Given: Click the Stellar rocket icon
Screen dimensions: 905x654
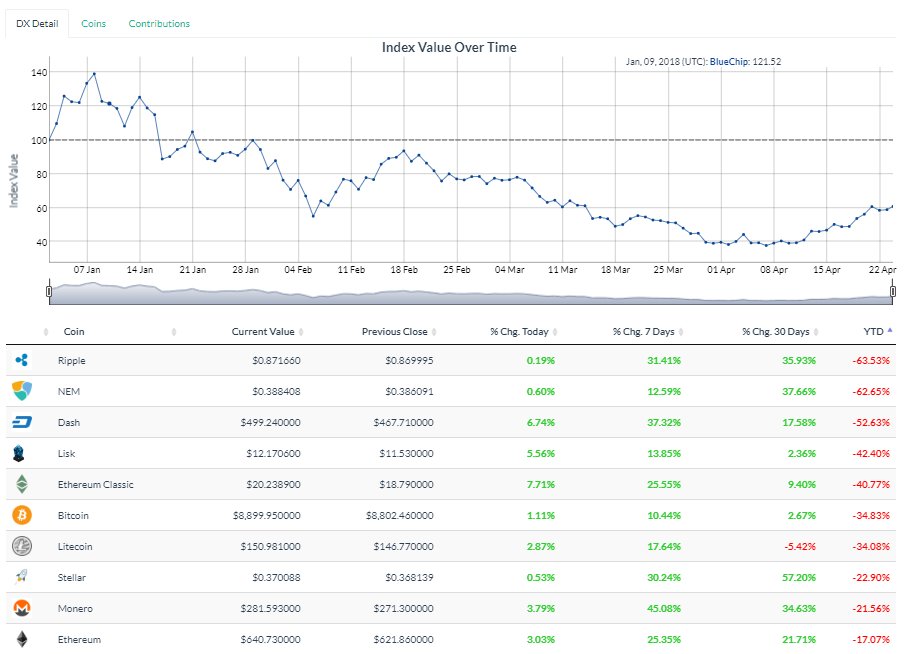Looking at the screenshot, I should (24, 578).
